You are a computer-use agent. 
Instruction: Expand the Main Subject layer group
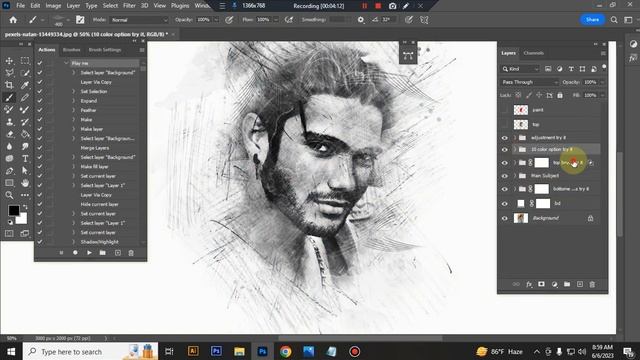(515, 176)
